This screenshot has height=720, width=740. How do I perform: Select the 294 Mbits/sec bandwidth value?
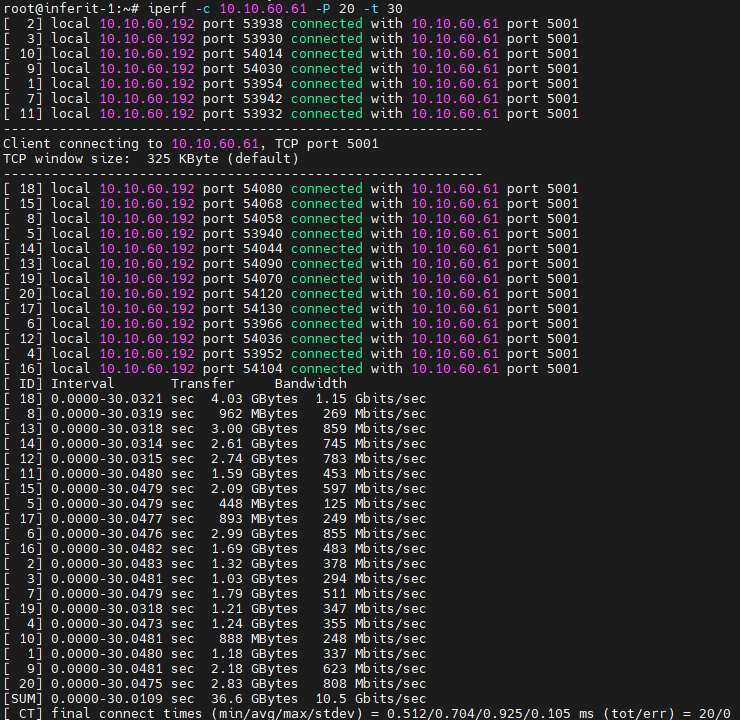[x=375, y=579]
